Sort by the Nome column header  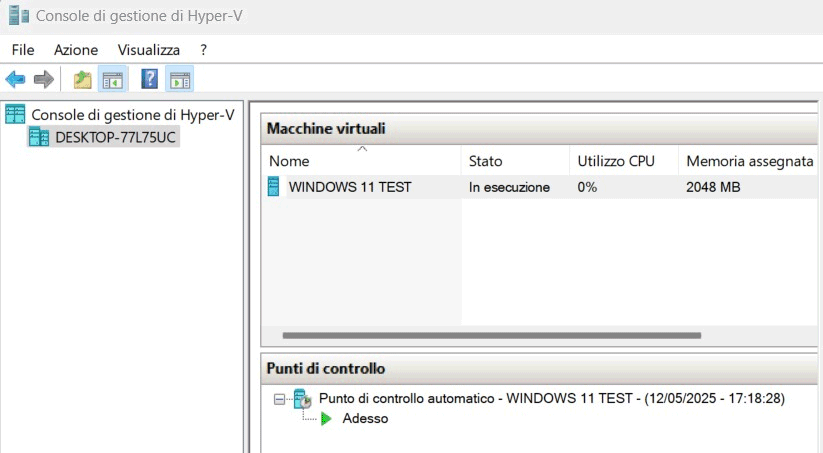coord(361,161)
